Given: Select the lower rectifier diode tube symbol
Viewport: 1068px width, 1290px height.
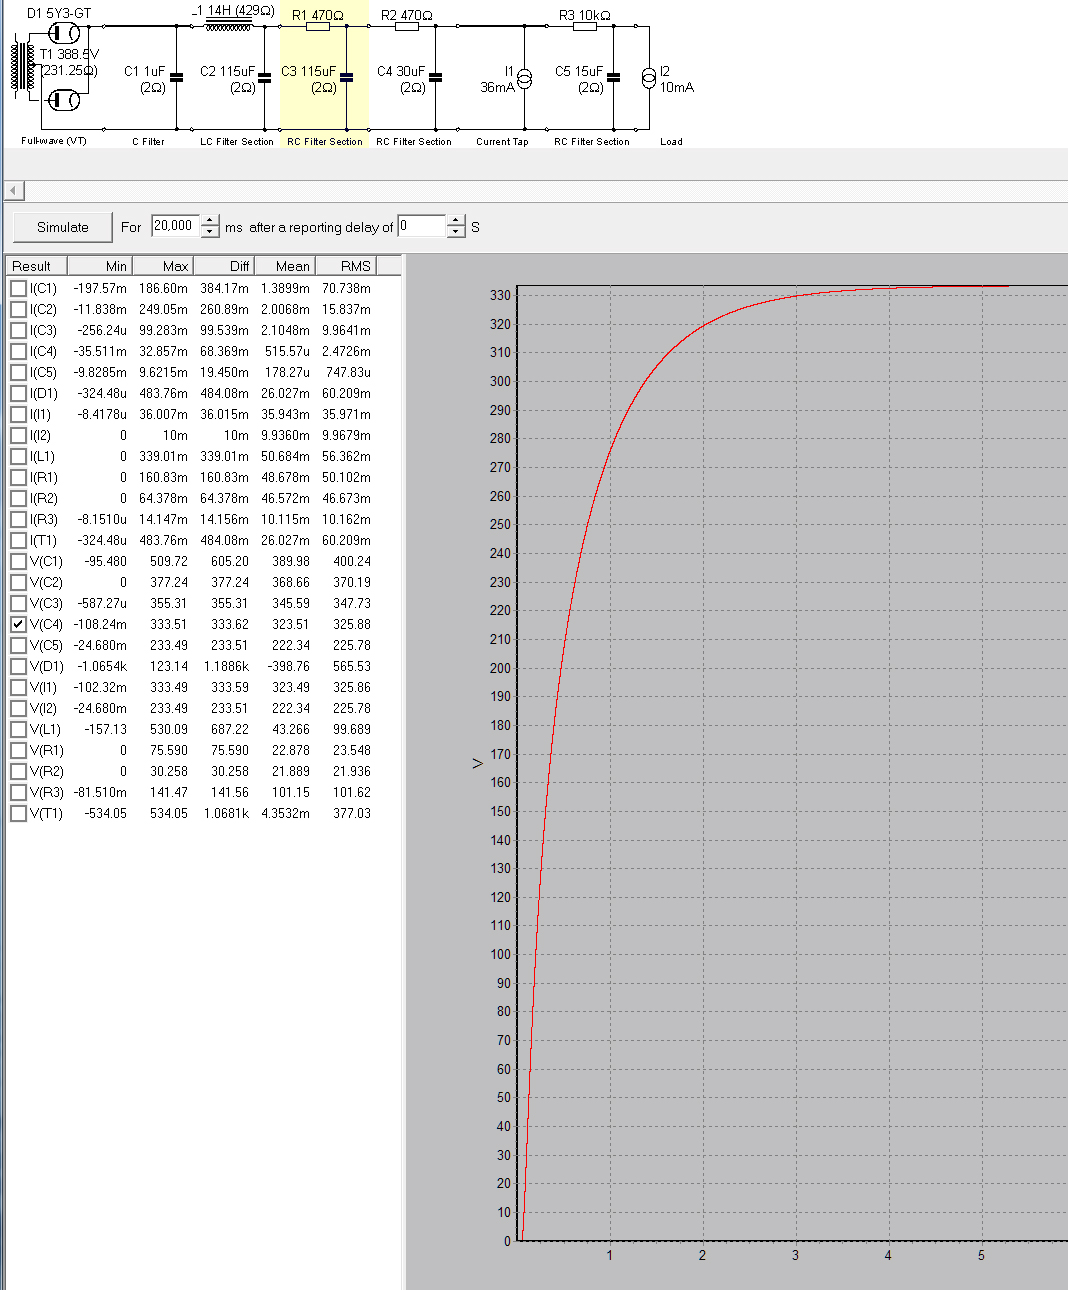Looking at the screenshot, I should pyautogui.click(x=64, y=100).
